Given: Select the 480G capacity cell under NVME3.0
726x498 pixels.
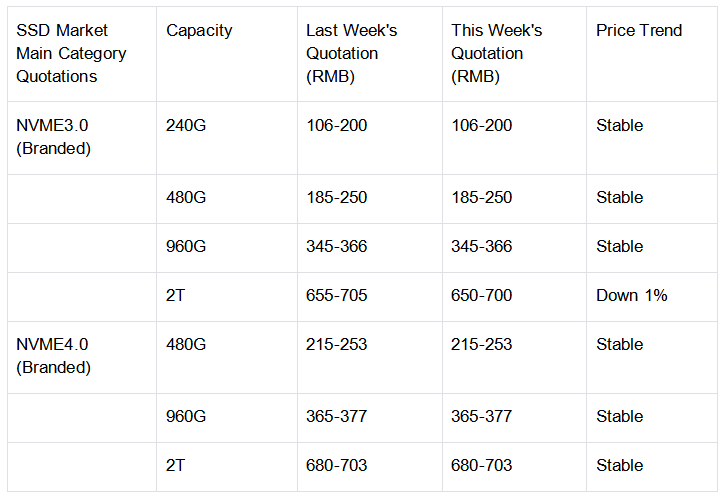Looking at the screenshot, I should (186, 198).
